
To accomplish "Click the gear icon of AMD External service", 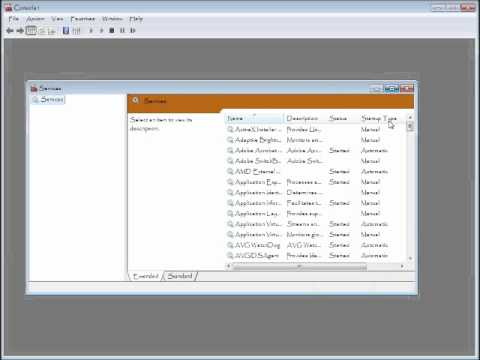I will click(230, 171).
